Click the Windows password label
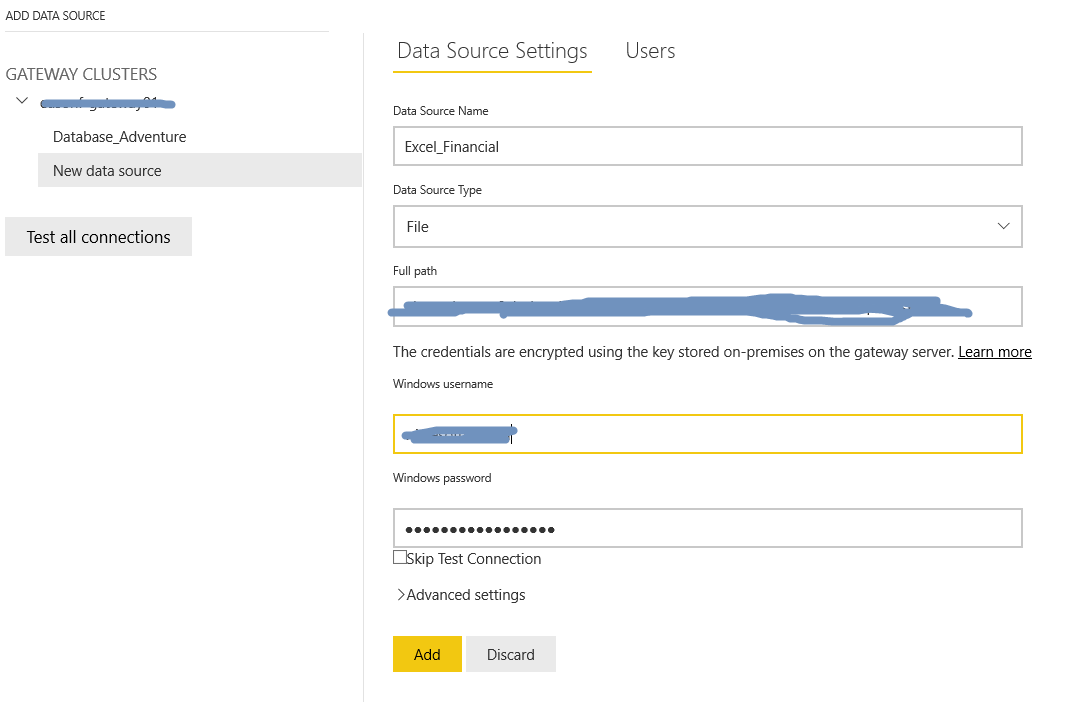 (442, 478)
